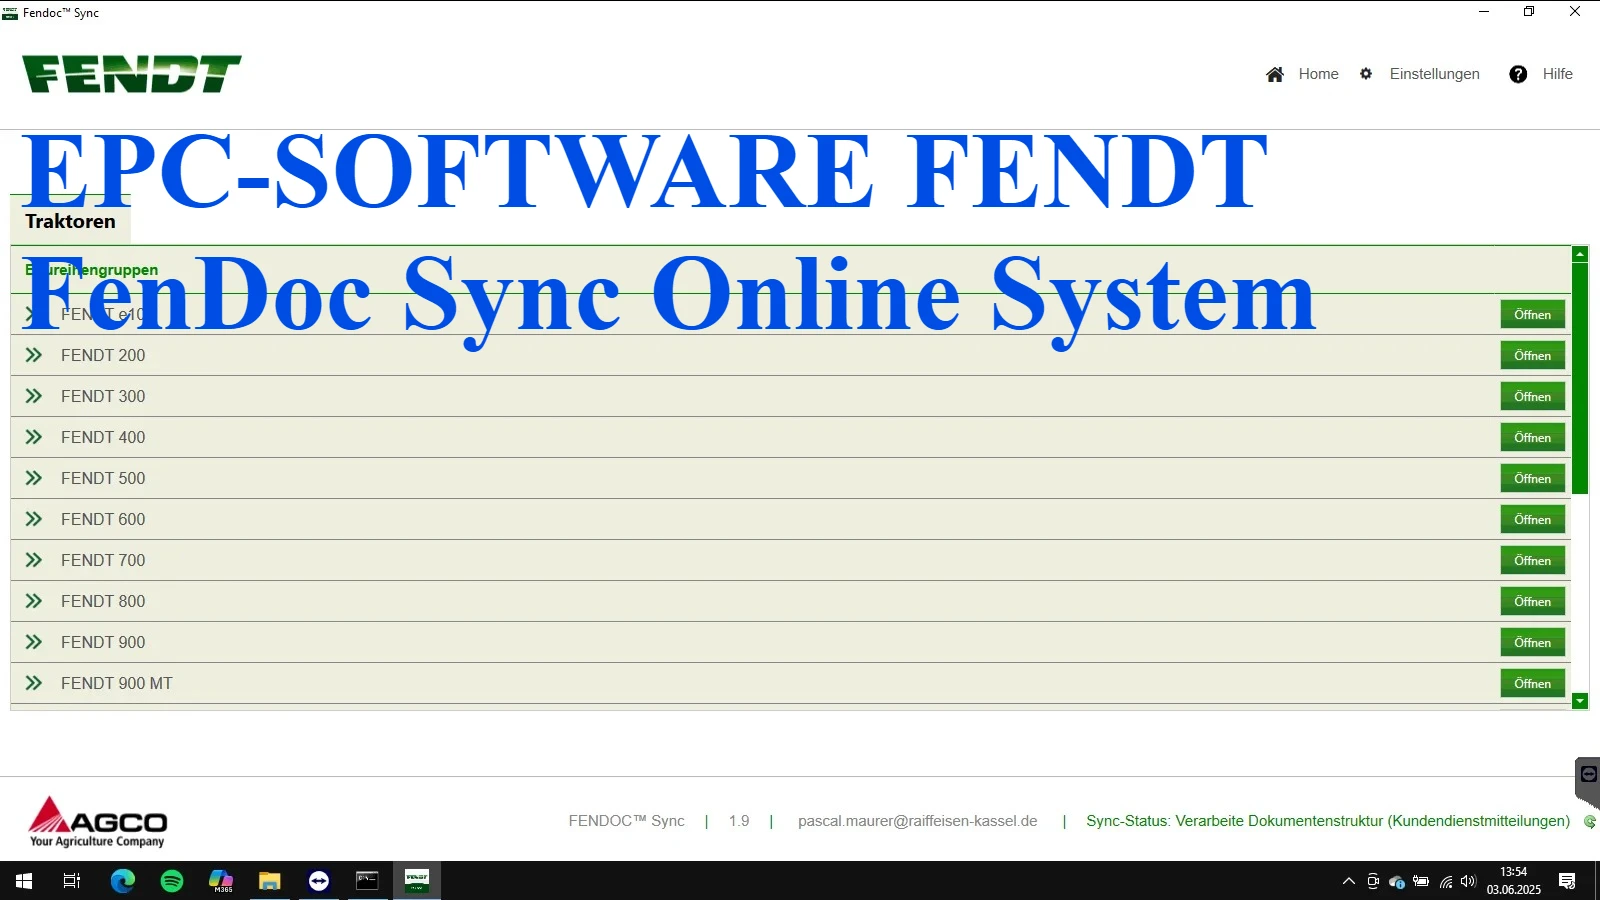1600x900 pixels.
Task: Open Spotify from the taskbar
Action: pos(172,881)
